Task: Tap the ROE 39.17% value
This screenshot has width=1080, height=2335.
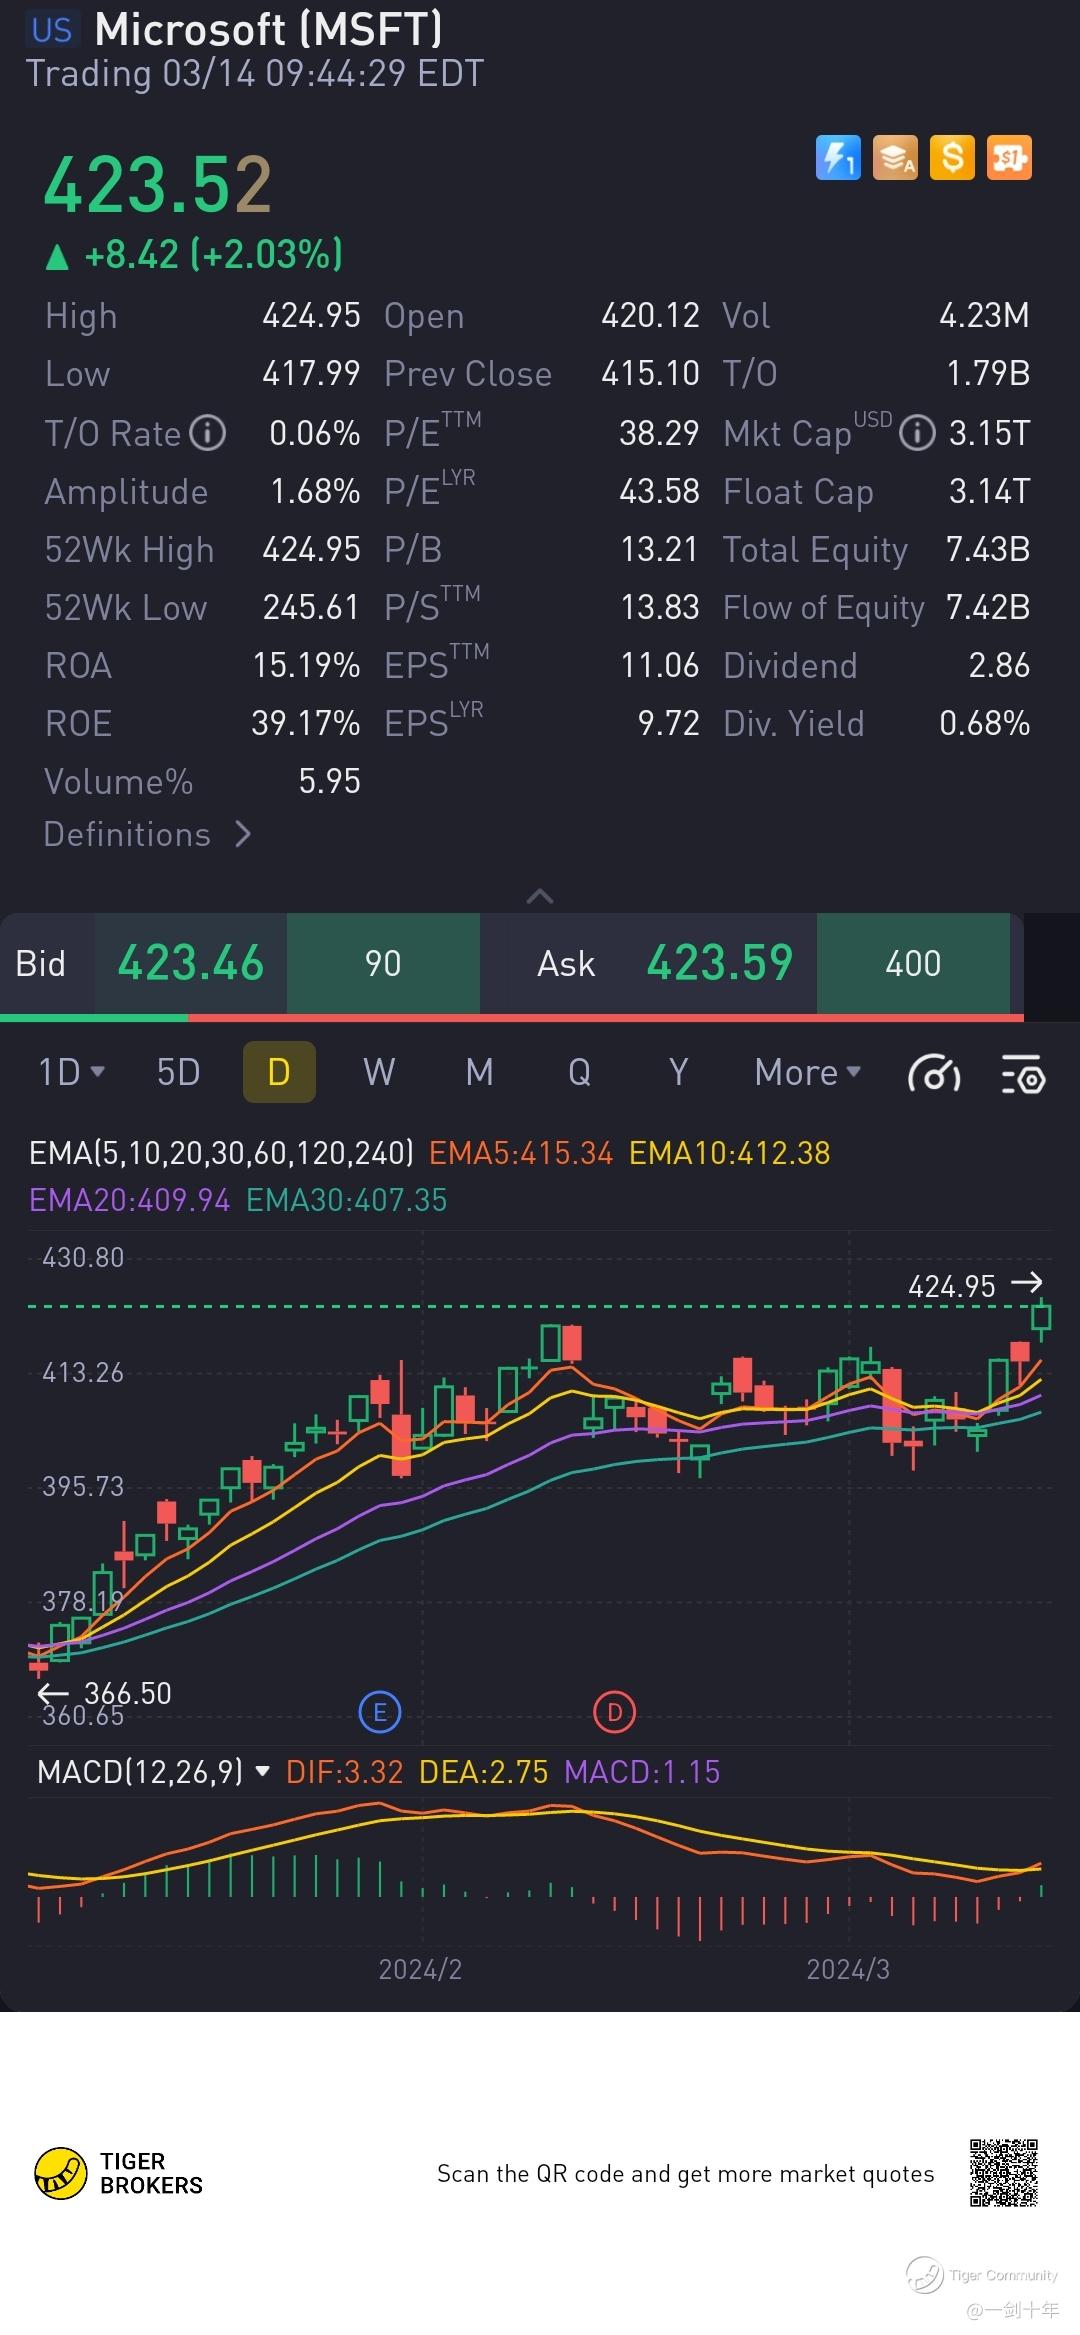Action: (306, 724)
